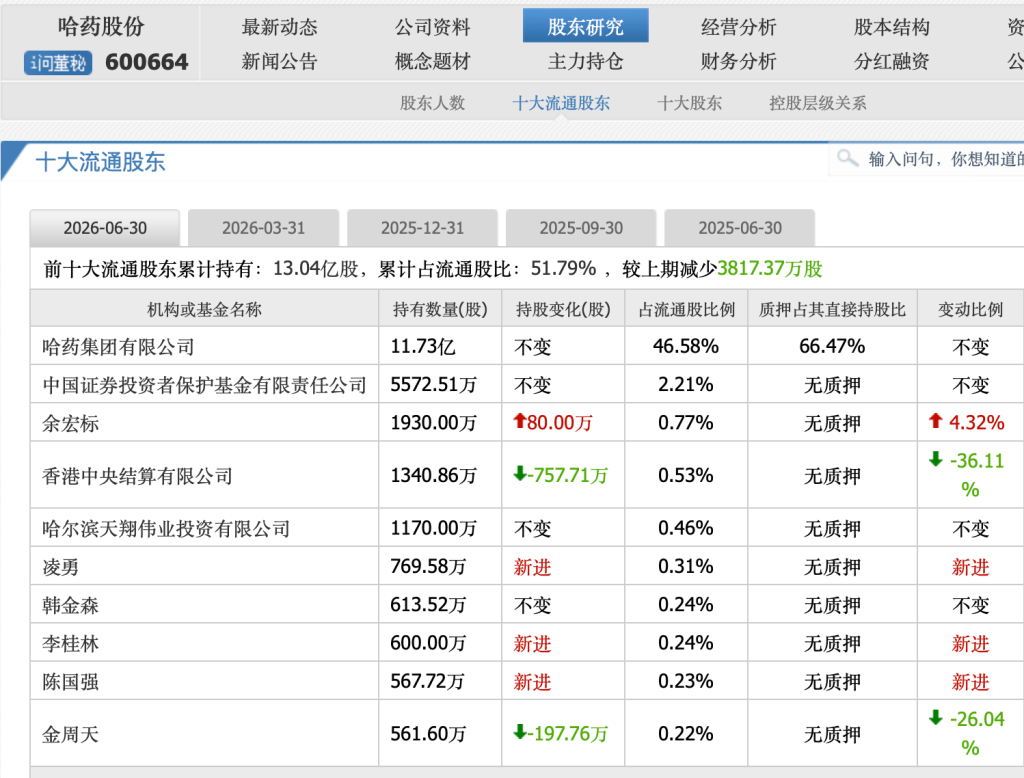The width and height of the screenshot is (1024, 778).
Task: Open the 经营分析 menu item
Action: coord(739,27)
